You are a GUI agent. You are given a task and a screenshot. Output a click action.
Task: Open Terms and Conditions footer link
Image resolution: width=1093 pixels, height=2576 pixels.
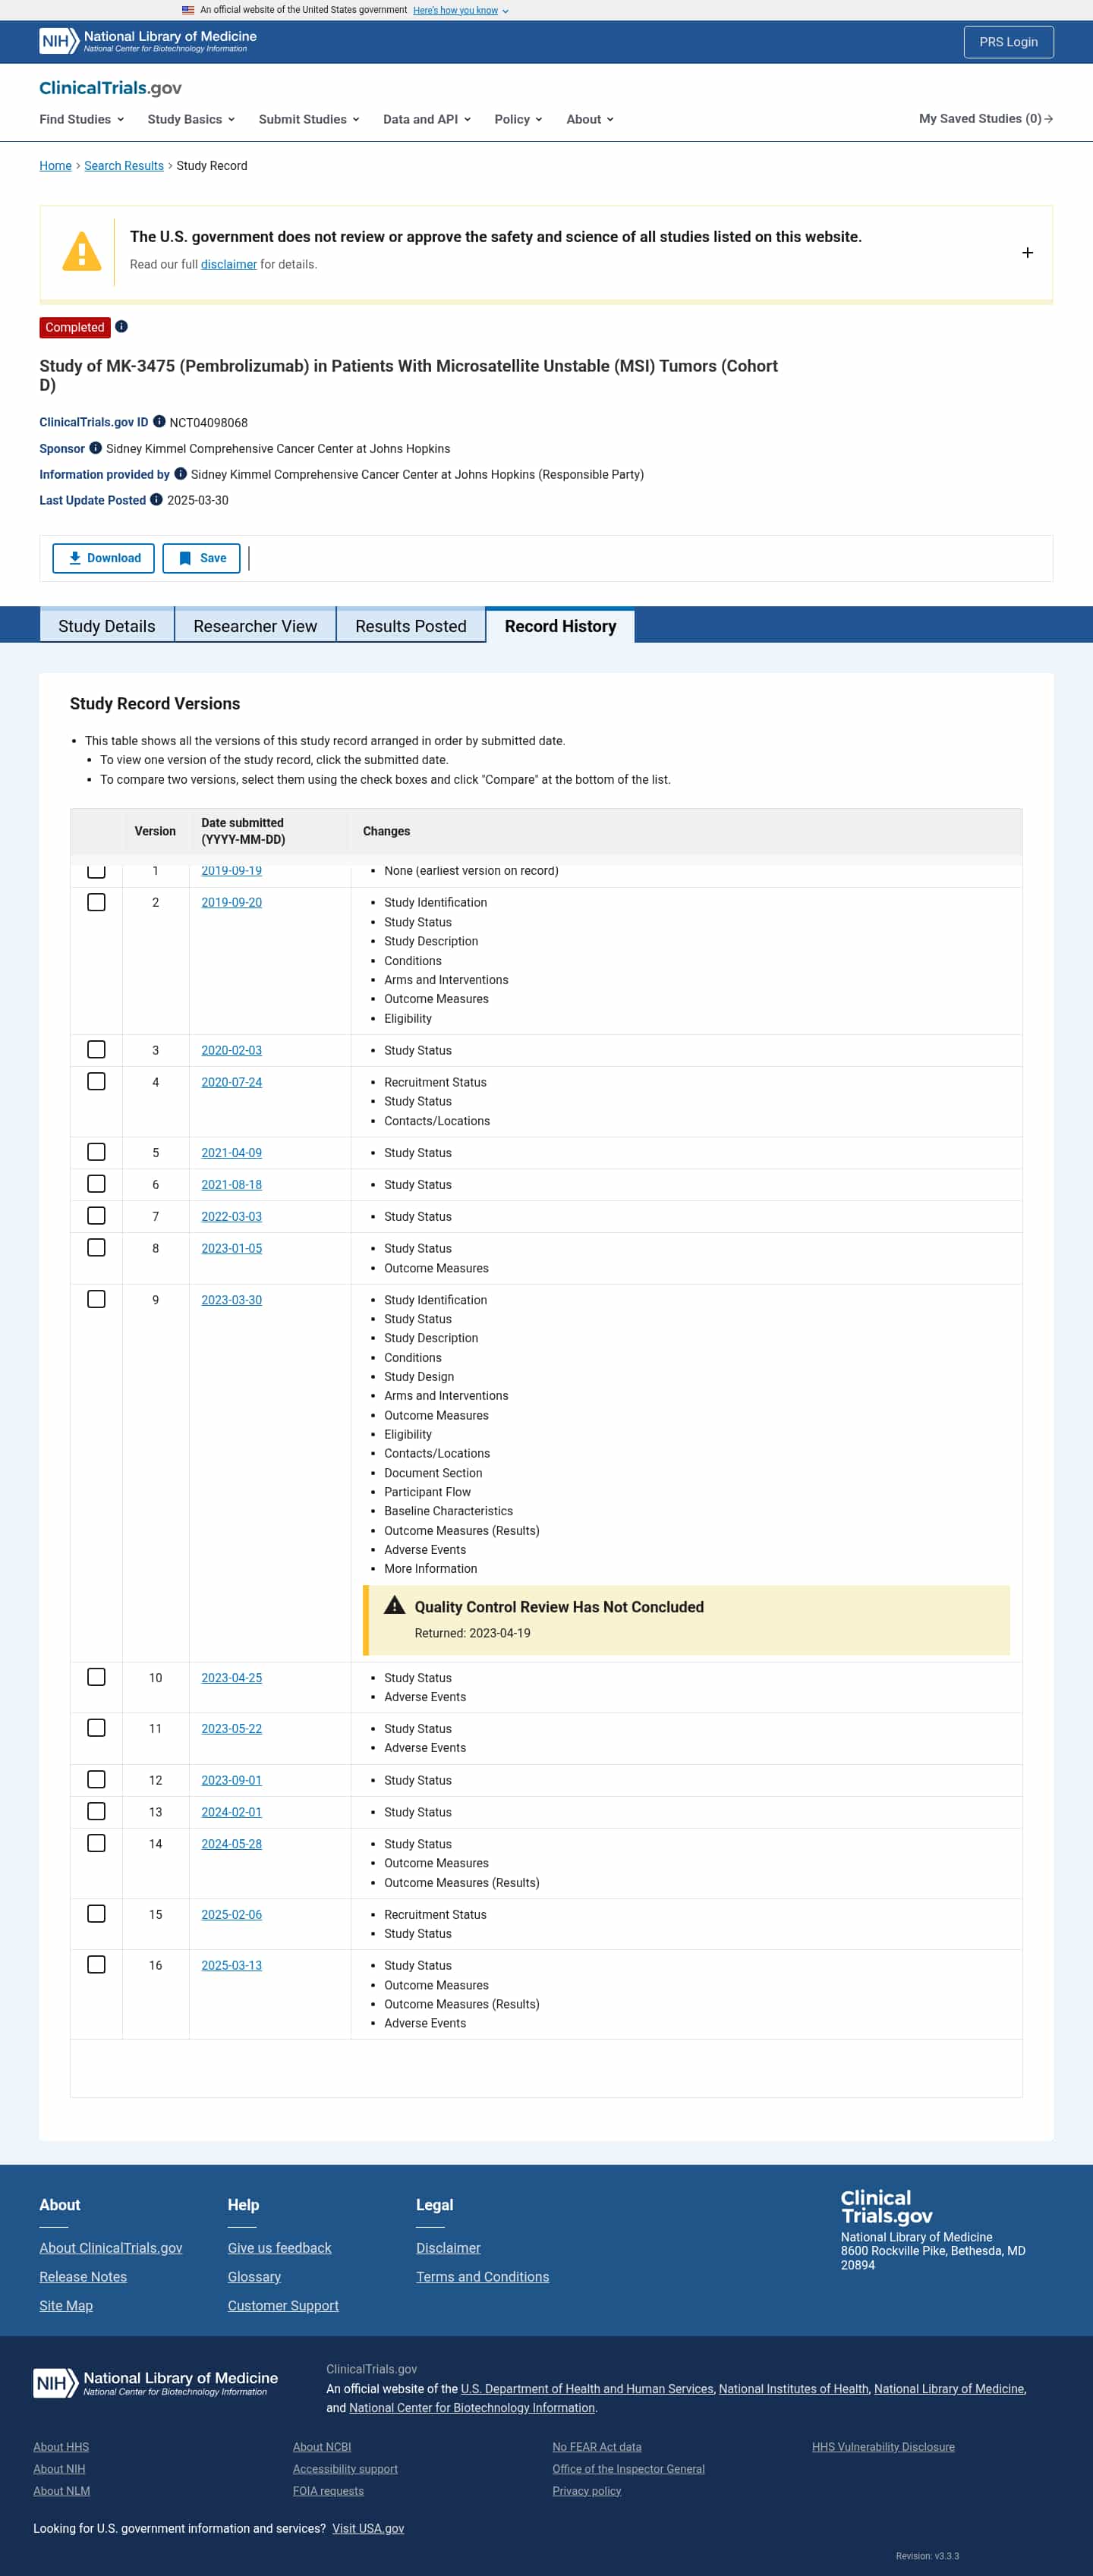tap(483, 2276)
